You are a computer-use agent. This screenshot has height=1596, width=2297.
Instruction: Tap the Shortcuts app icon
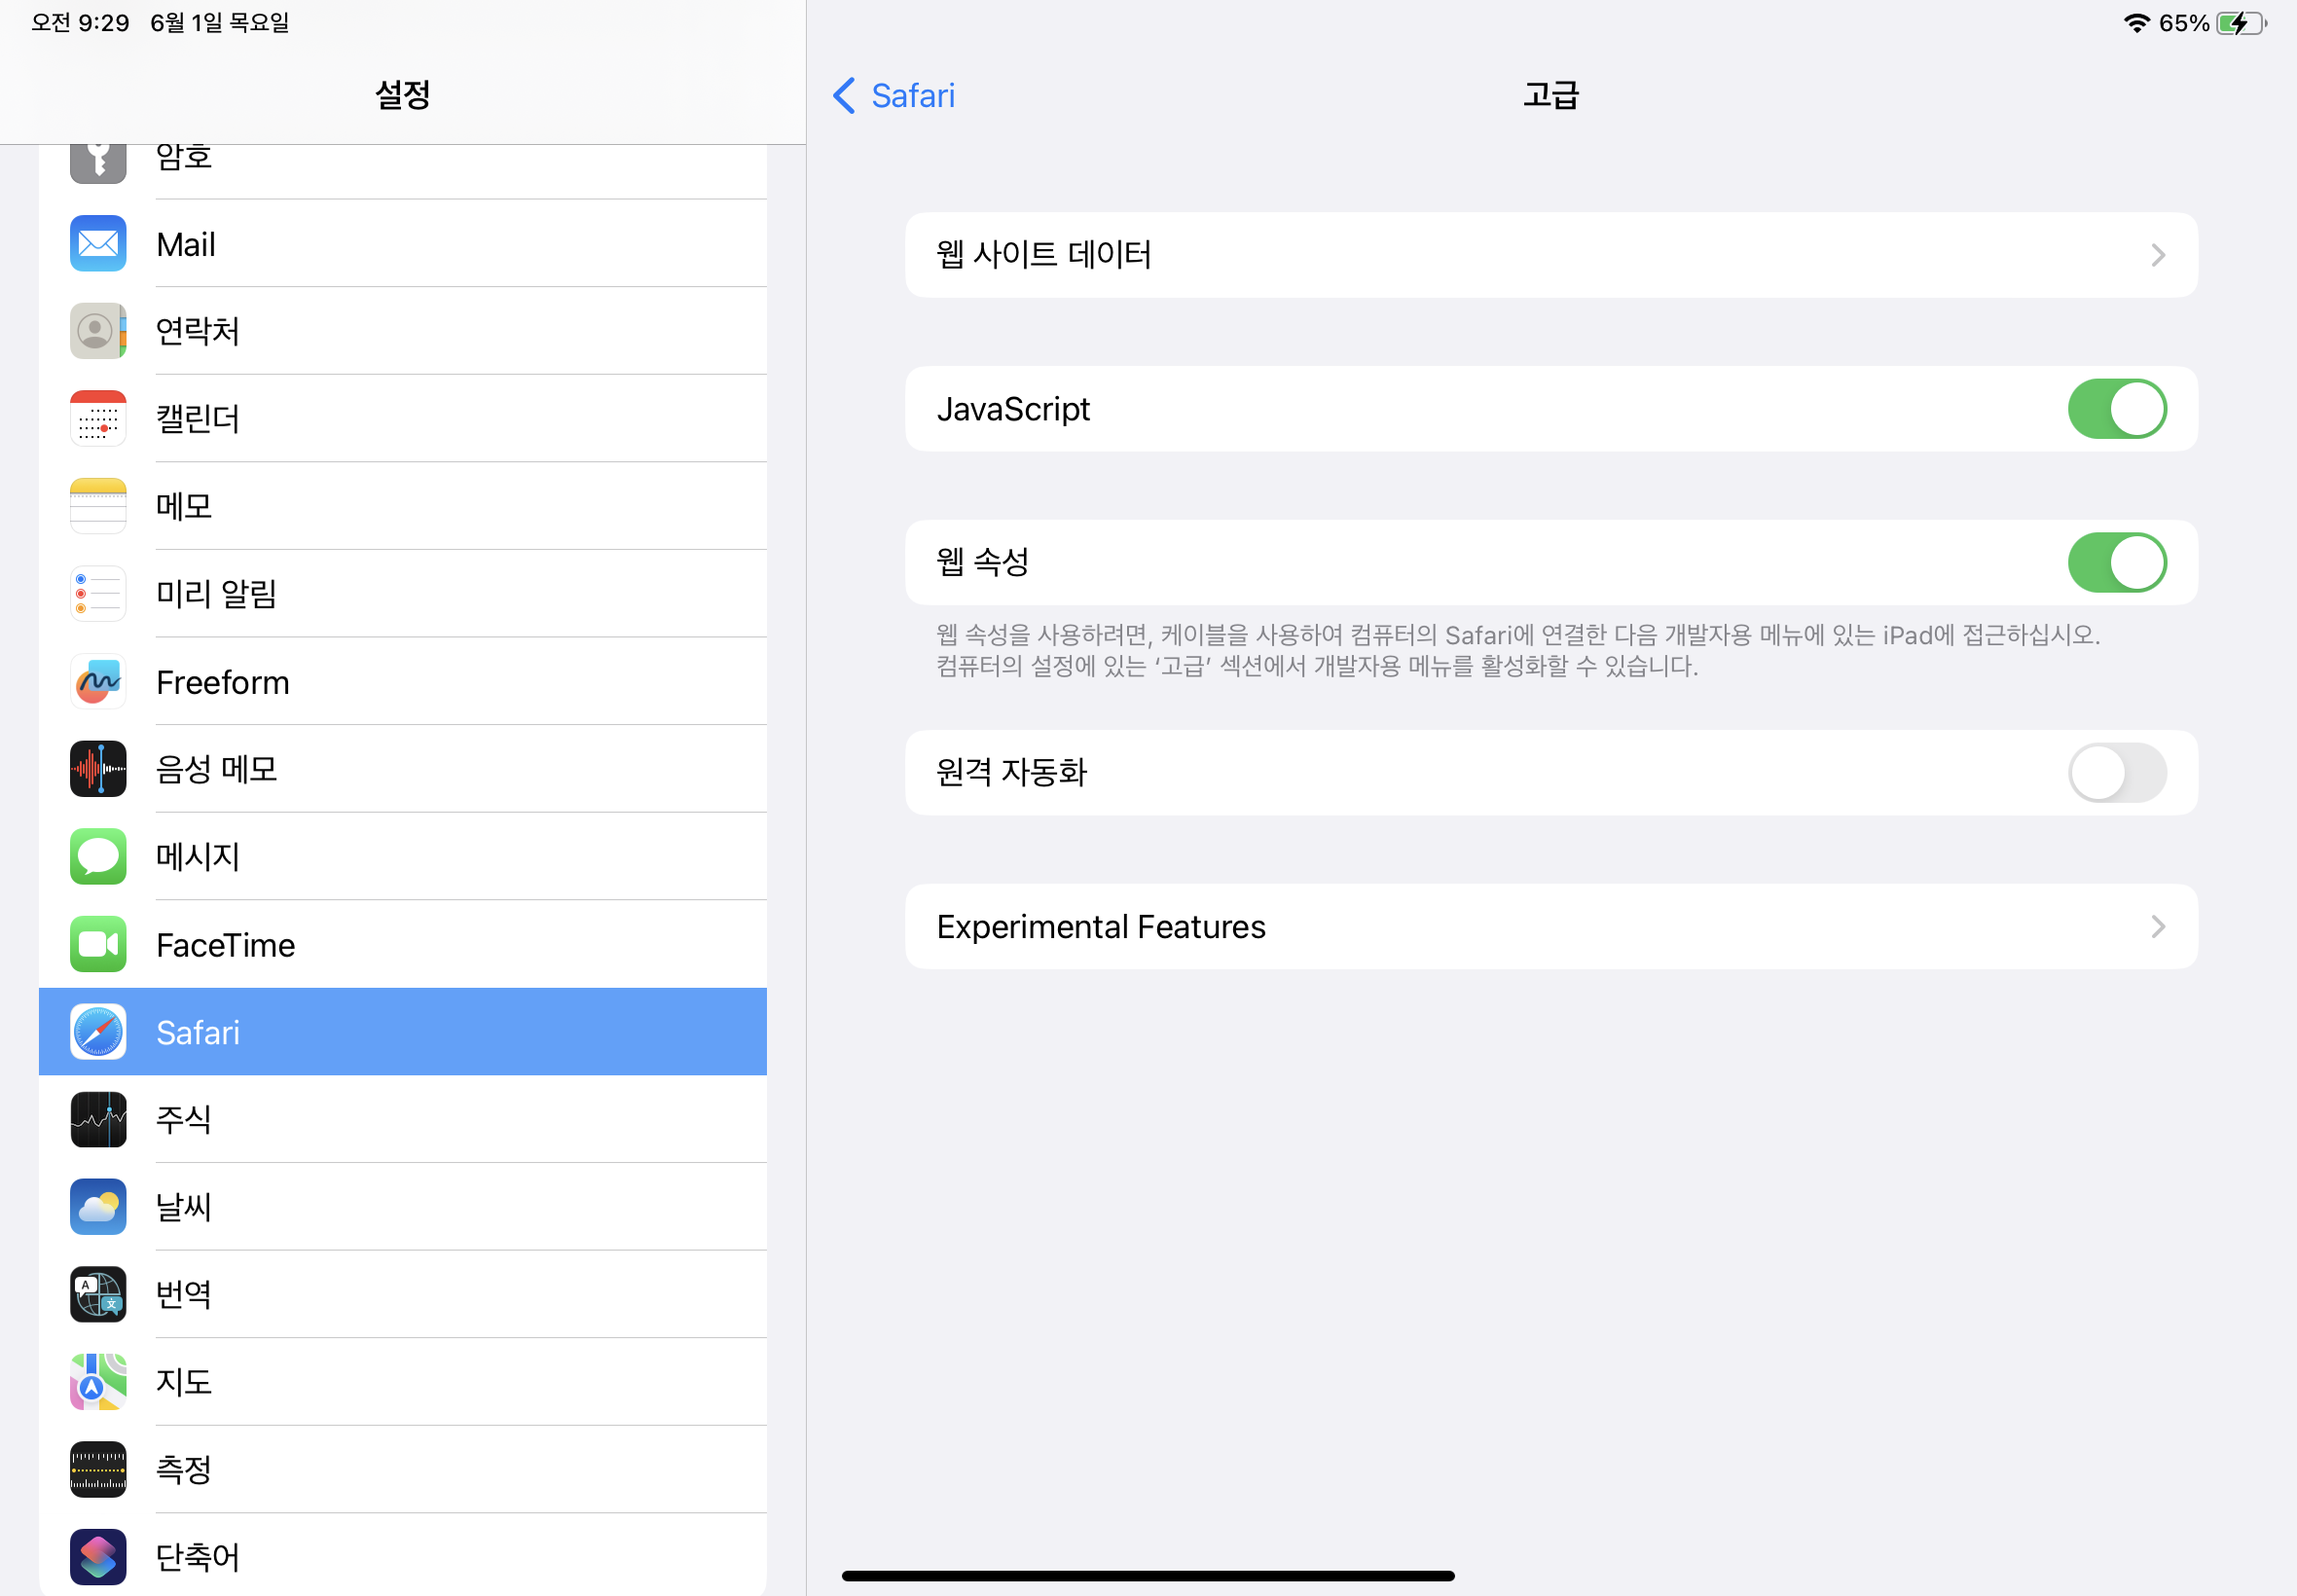tap(98, 1556)
